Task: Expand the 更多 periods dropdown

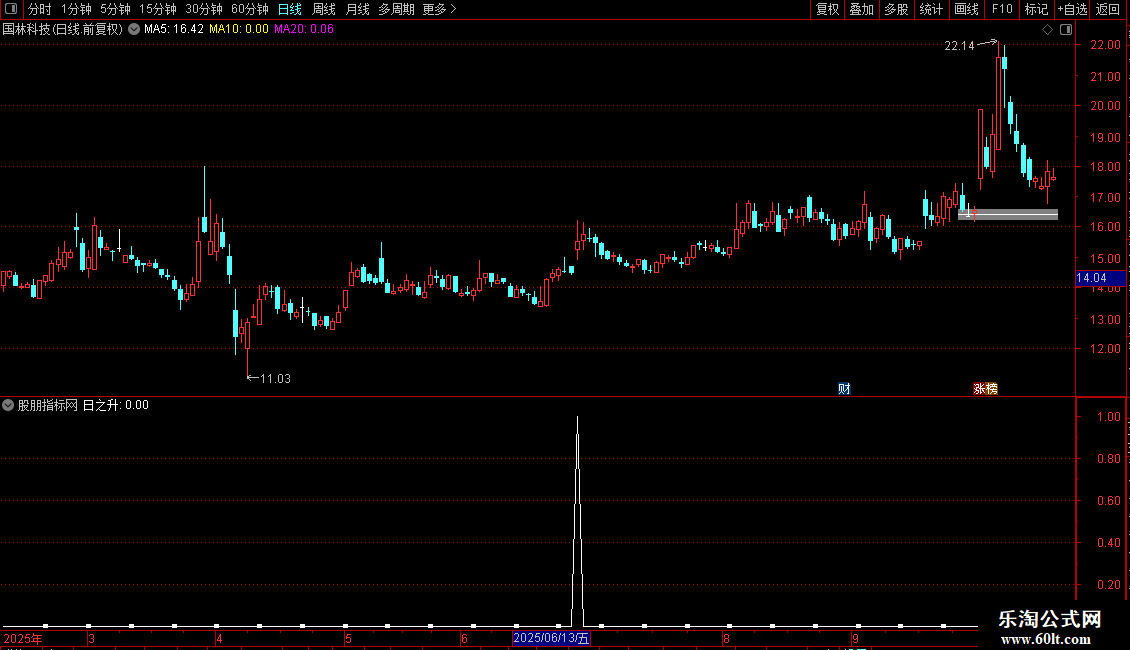Action: pos(439,9)
